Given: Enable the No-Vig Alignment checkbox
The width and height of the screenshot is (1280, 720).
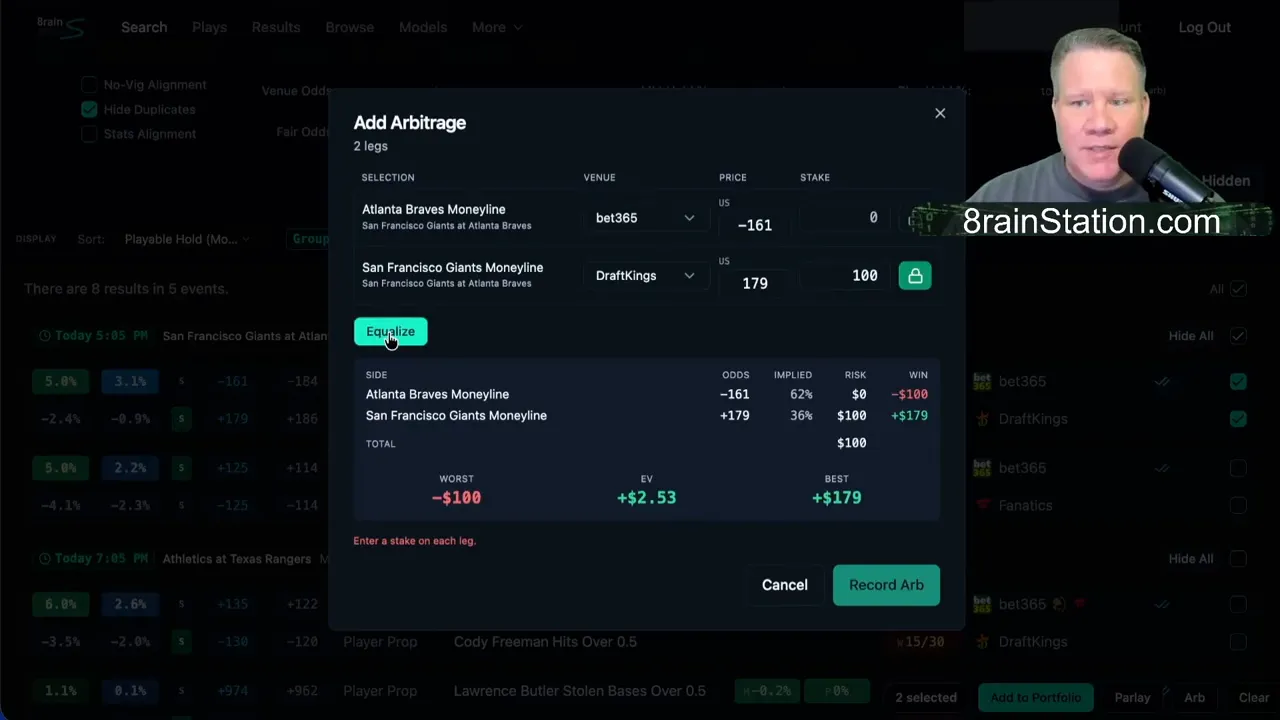Looking at the screenshot, I should pos(89,85).
